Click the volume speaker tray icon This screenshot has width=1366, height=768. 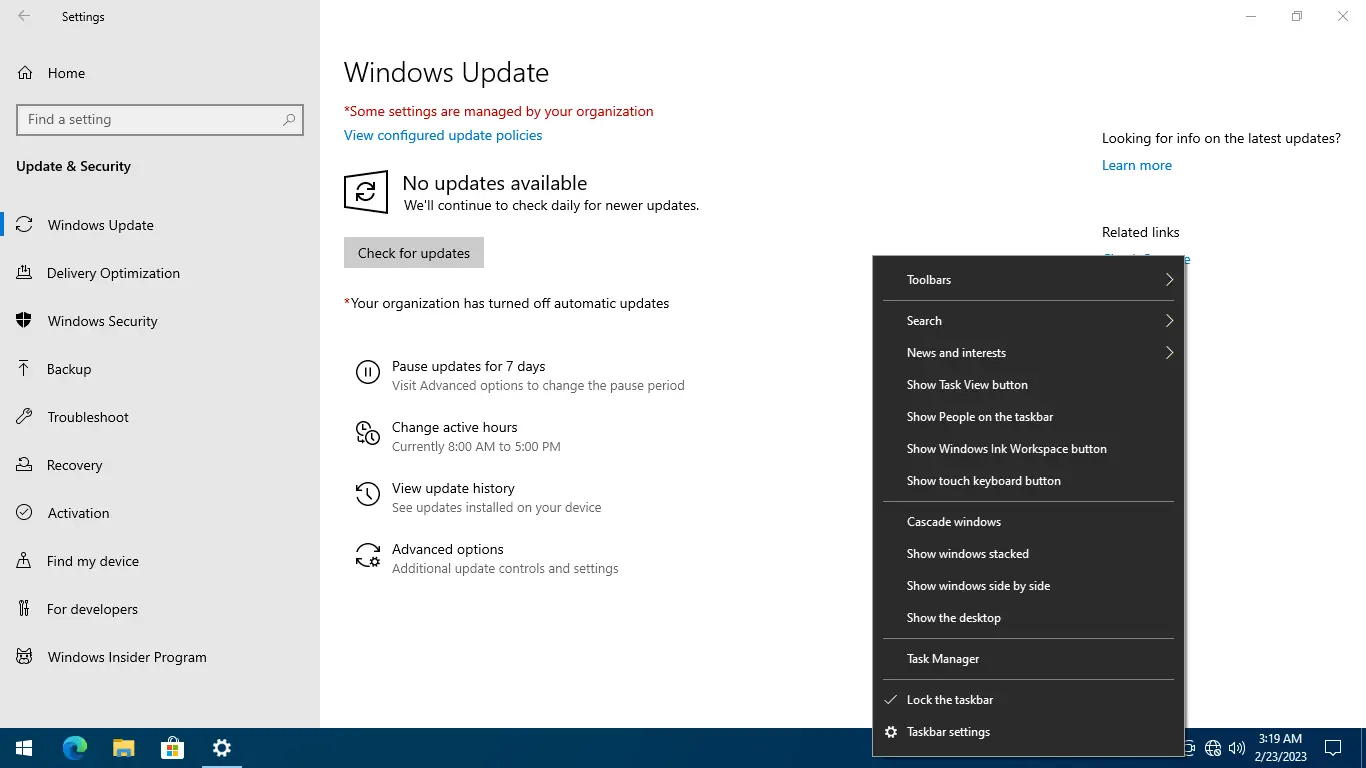coord(1237,748)
